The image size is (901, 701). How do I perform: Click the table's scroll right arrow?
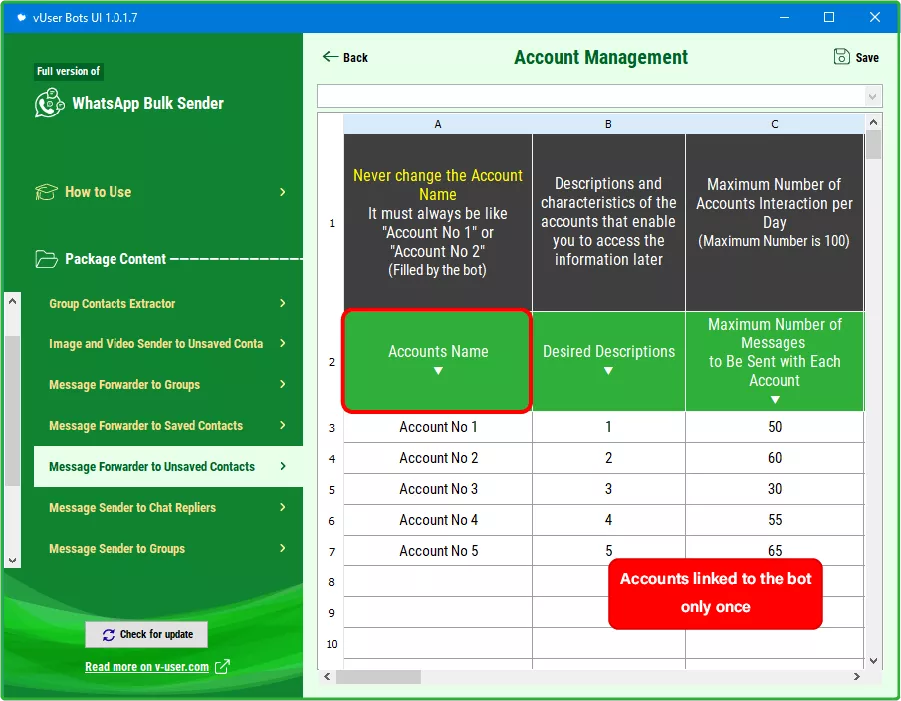click(857, 677)
